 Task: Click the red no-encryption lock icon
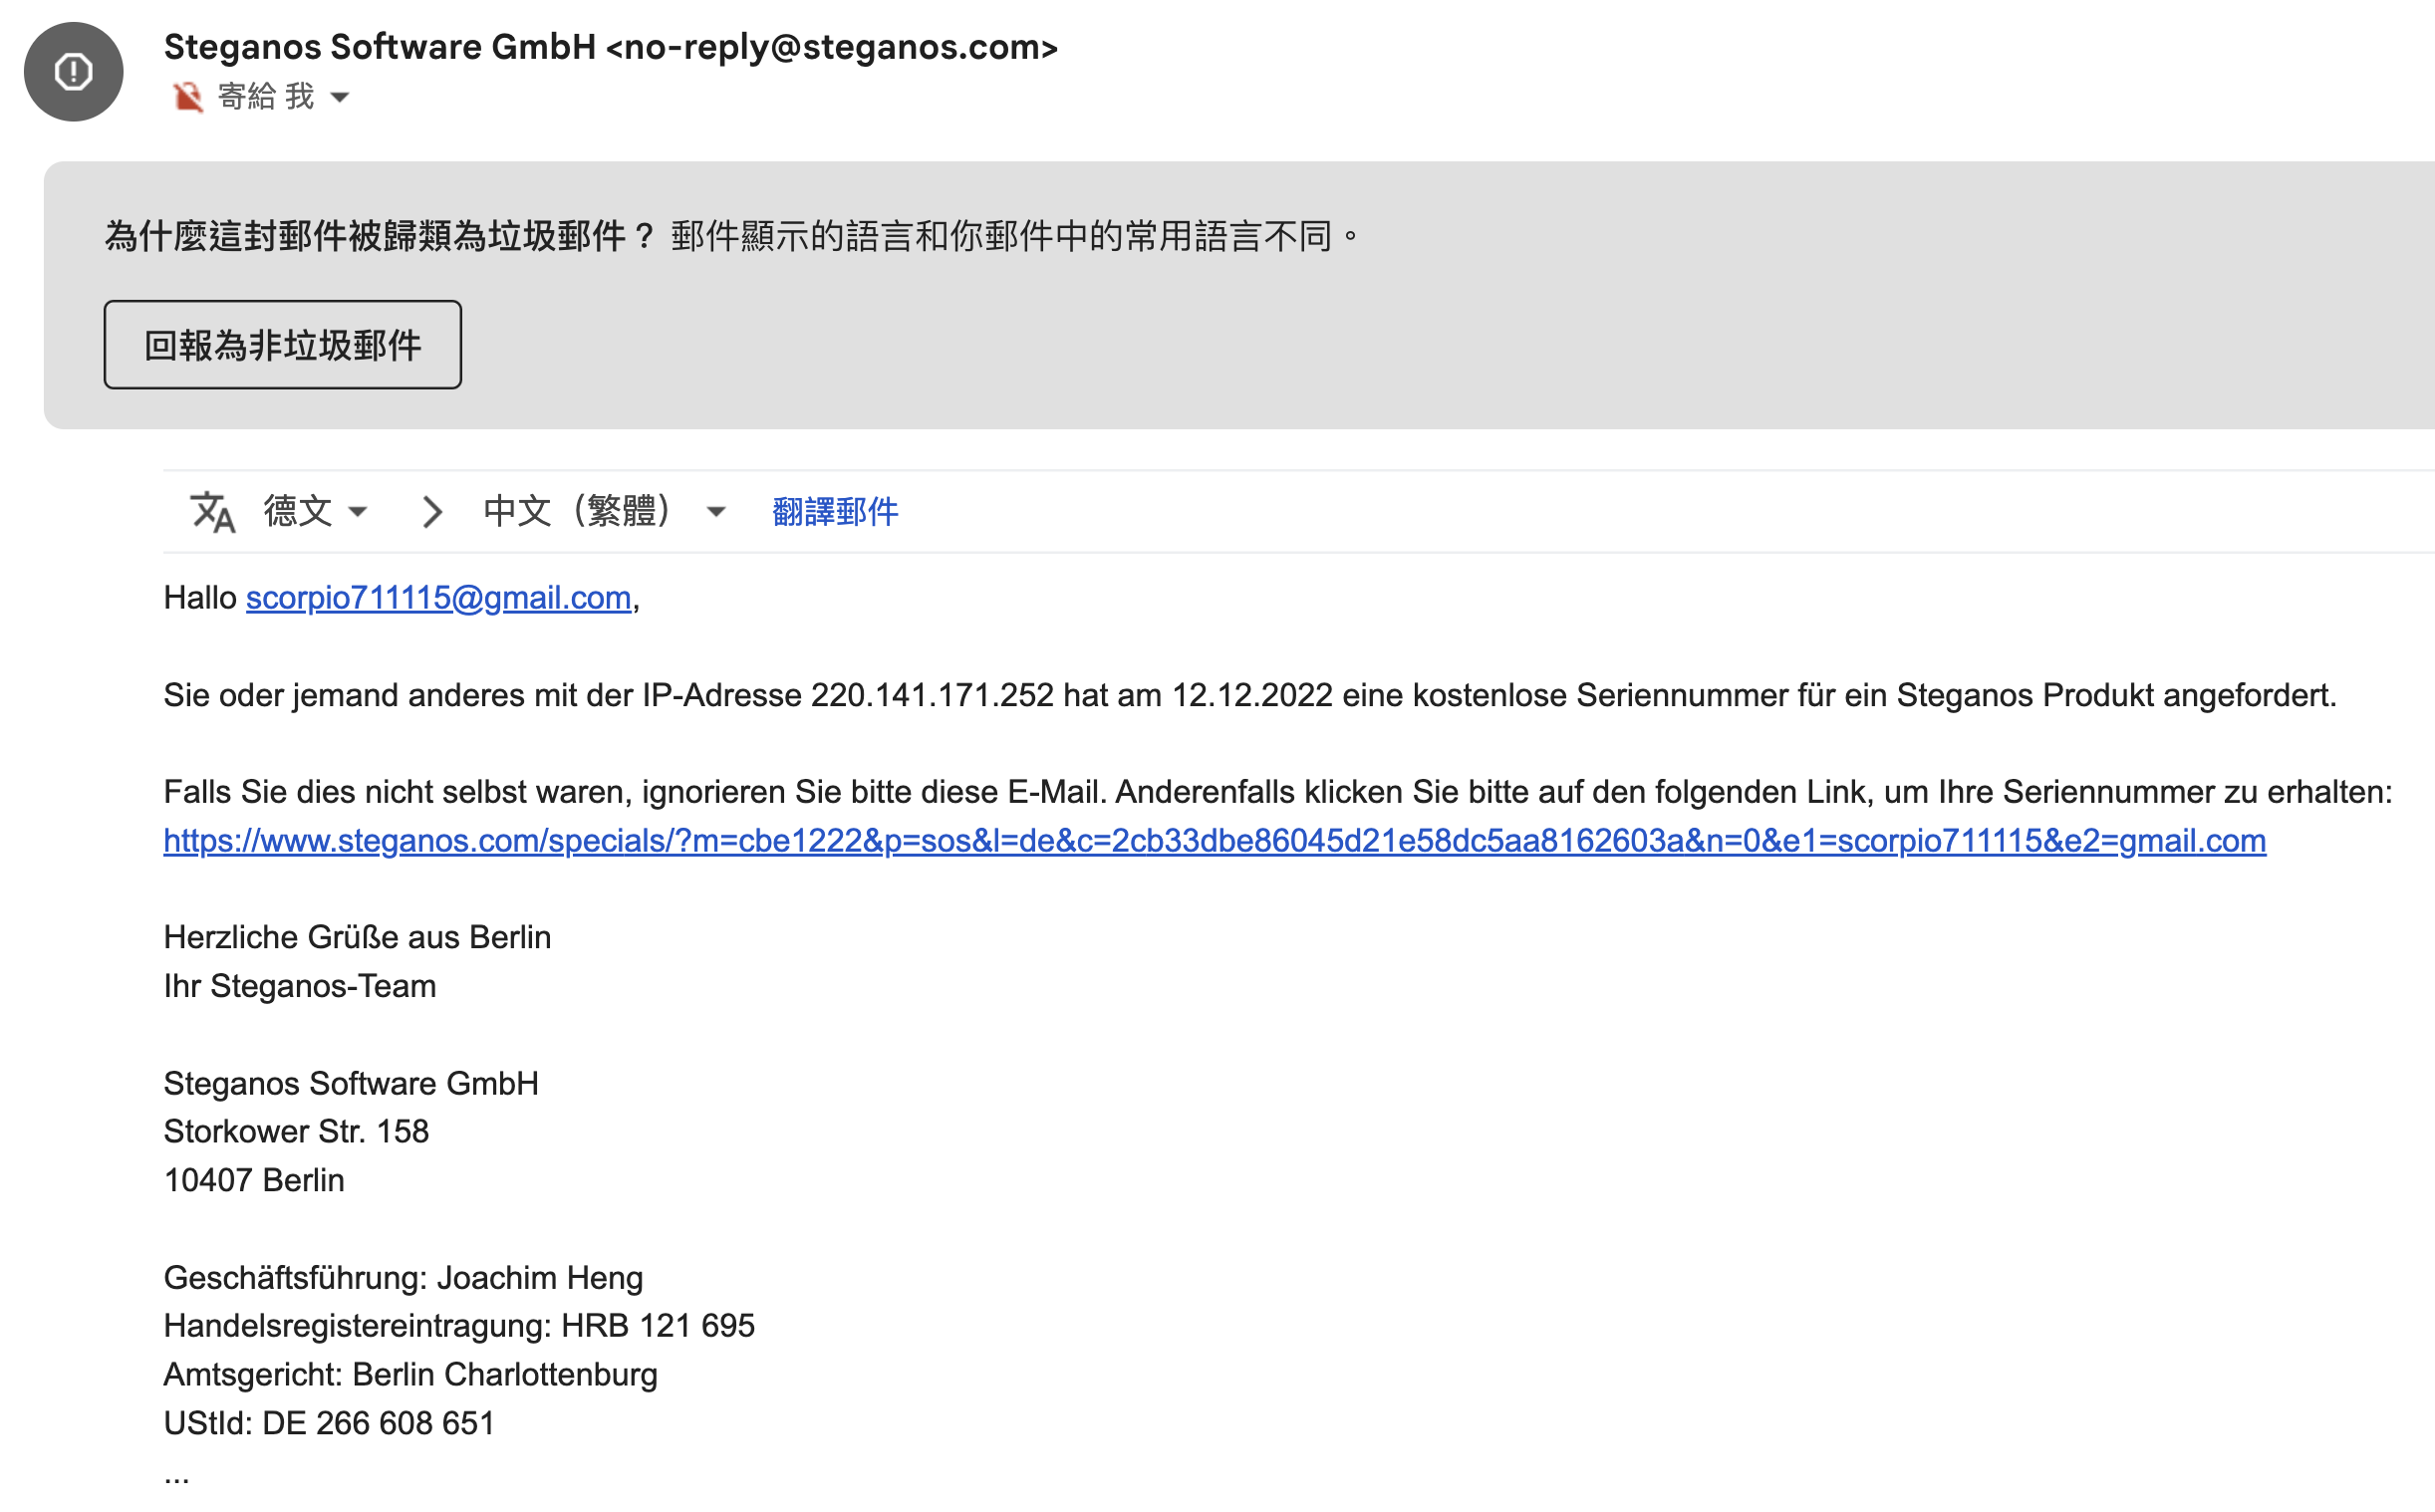click(x=187, y=97)
